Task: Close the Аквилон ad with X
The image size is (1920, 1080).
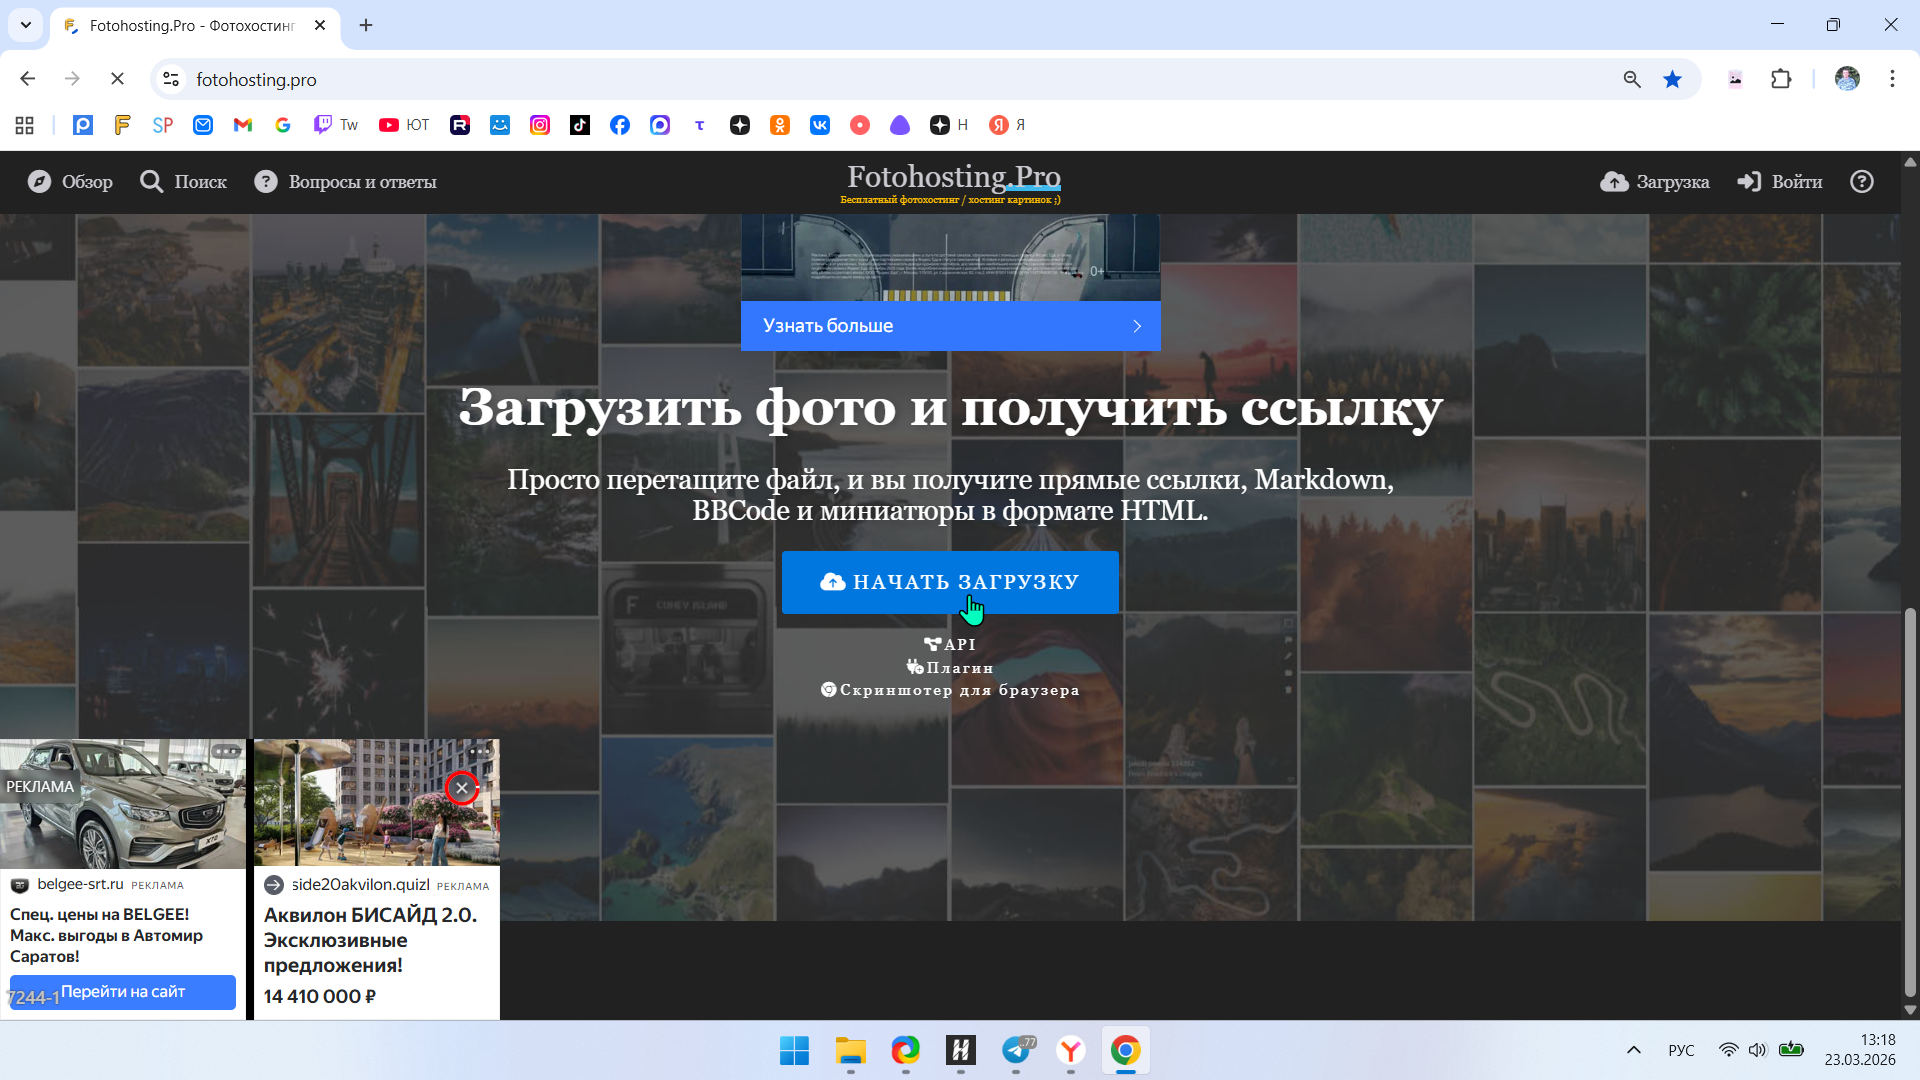Action: [462, 788]
